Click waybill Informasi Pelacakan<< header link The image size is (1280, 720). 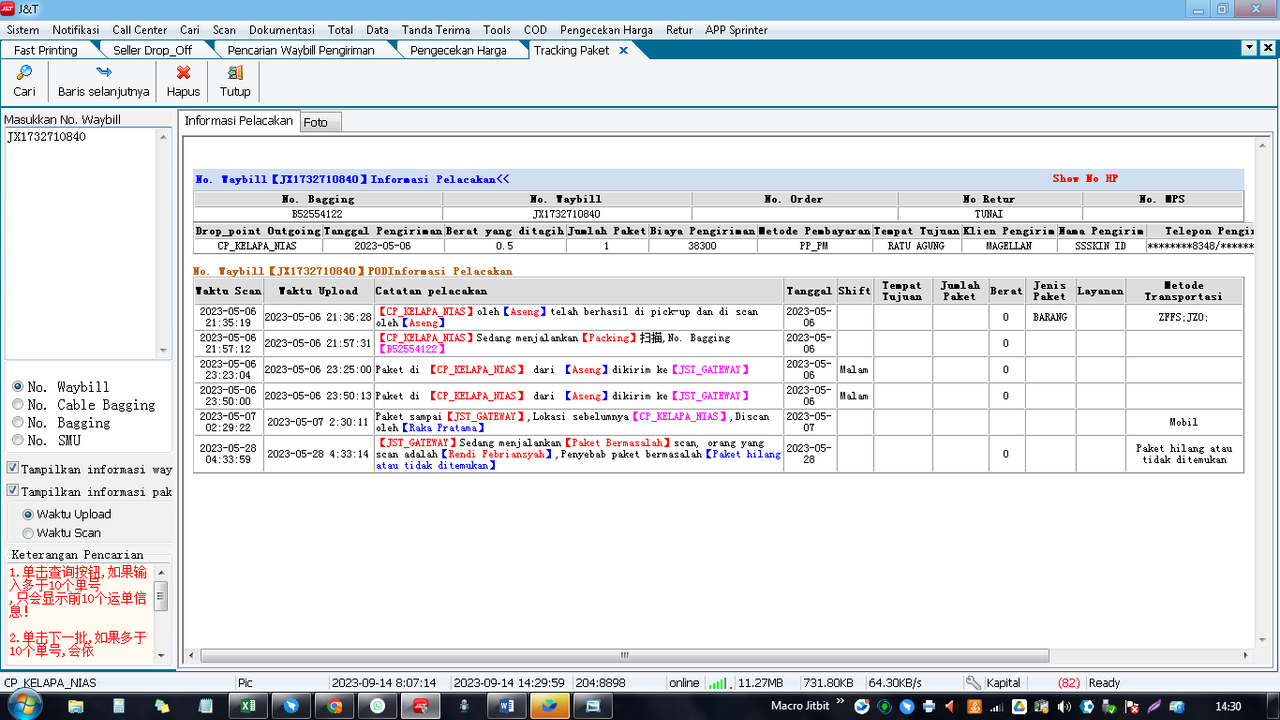(352, 180)
